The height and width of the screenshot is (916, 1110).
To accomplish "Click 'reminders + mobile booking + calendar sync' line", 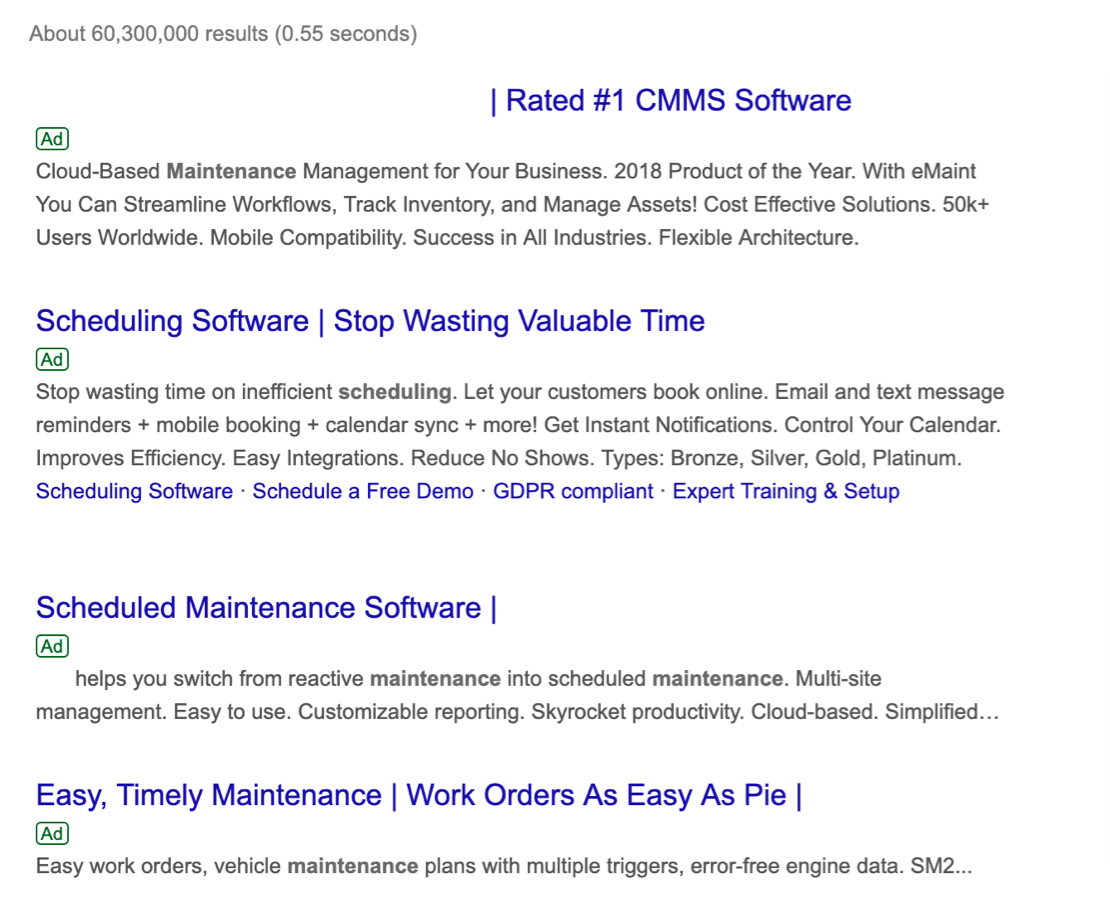I will 518,425.
